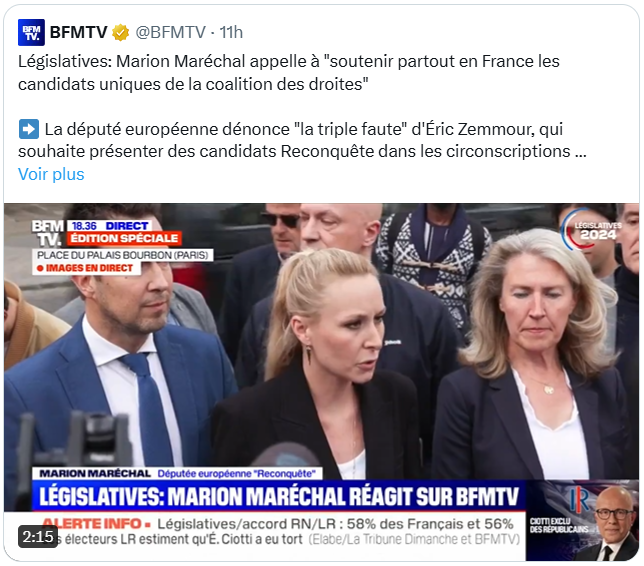Play the video from its center

click(x=322, y=382)
